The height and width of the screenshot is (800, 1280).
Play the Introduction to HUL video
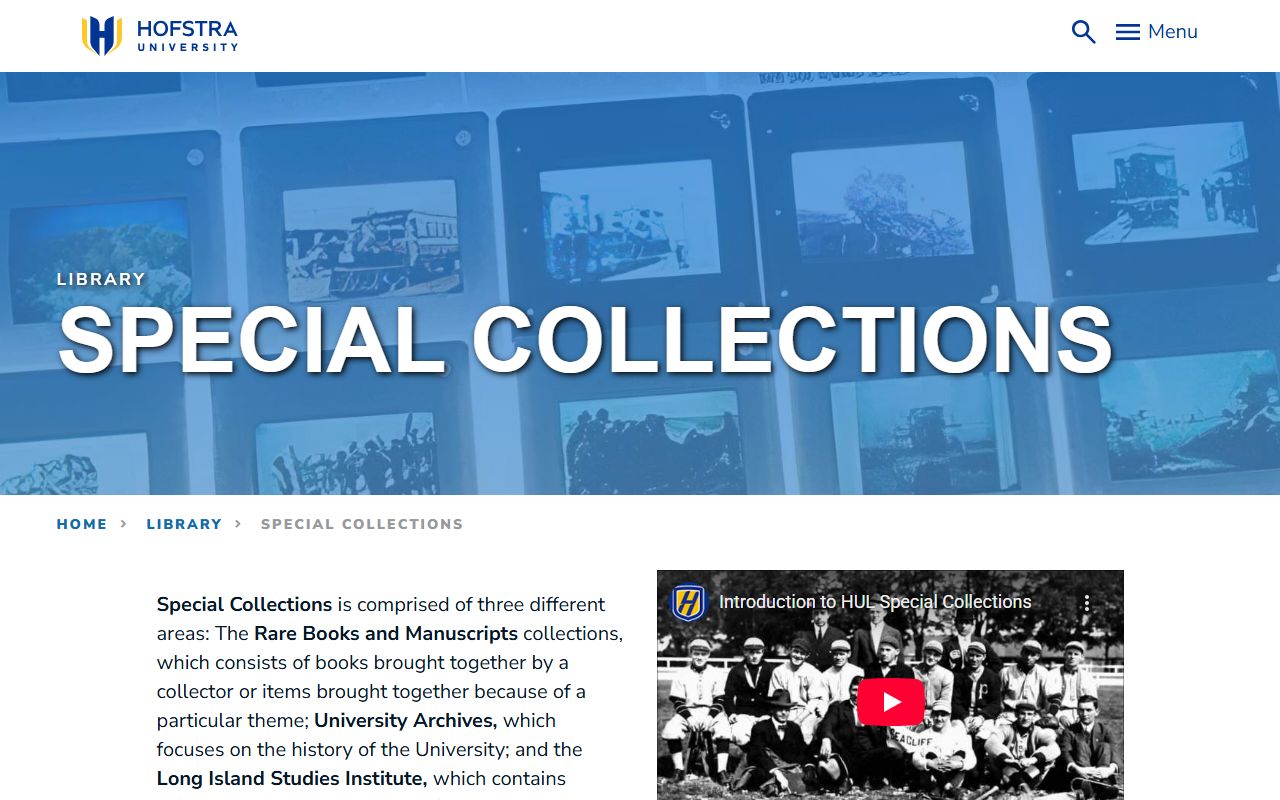(x=890, y=702)
